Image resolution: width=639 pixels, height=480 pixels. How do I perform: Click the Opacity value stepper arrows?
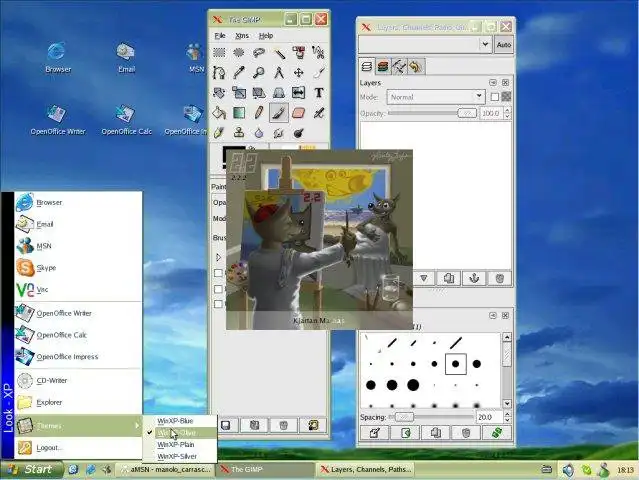pos(507,113)
